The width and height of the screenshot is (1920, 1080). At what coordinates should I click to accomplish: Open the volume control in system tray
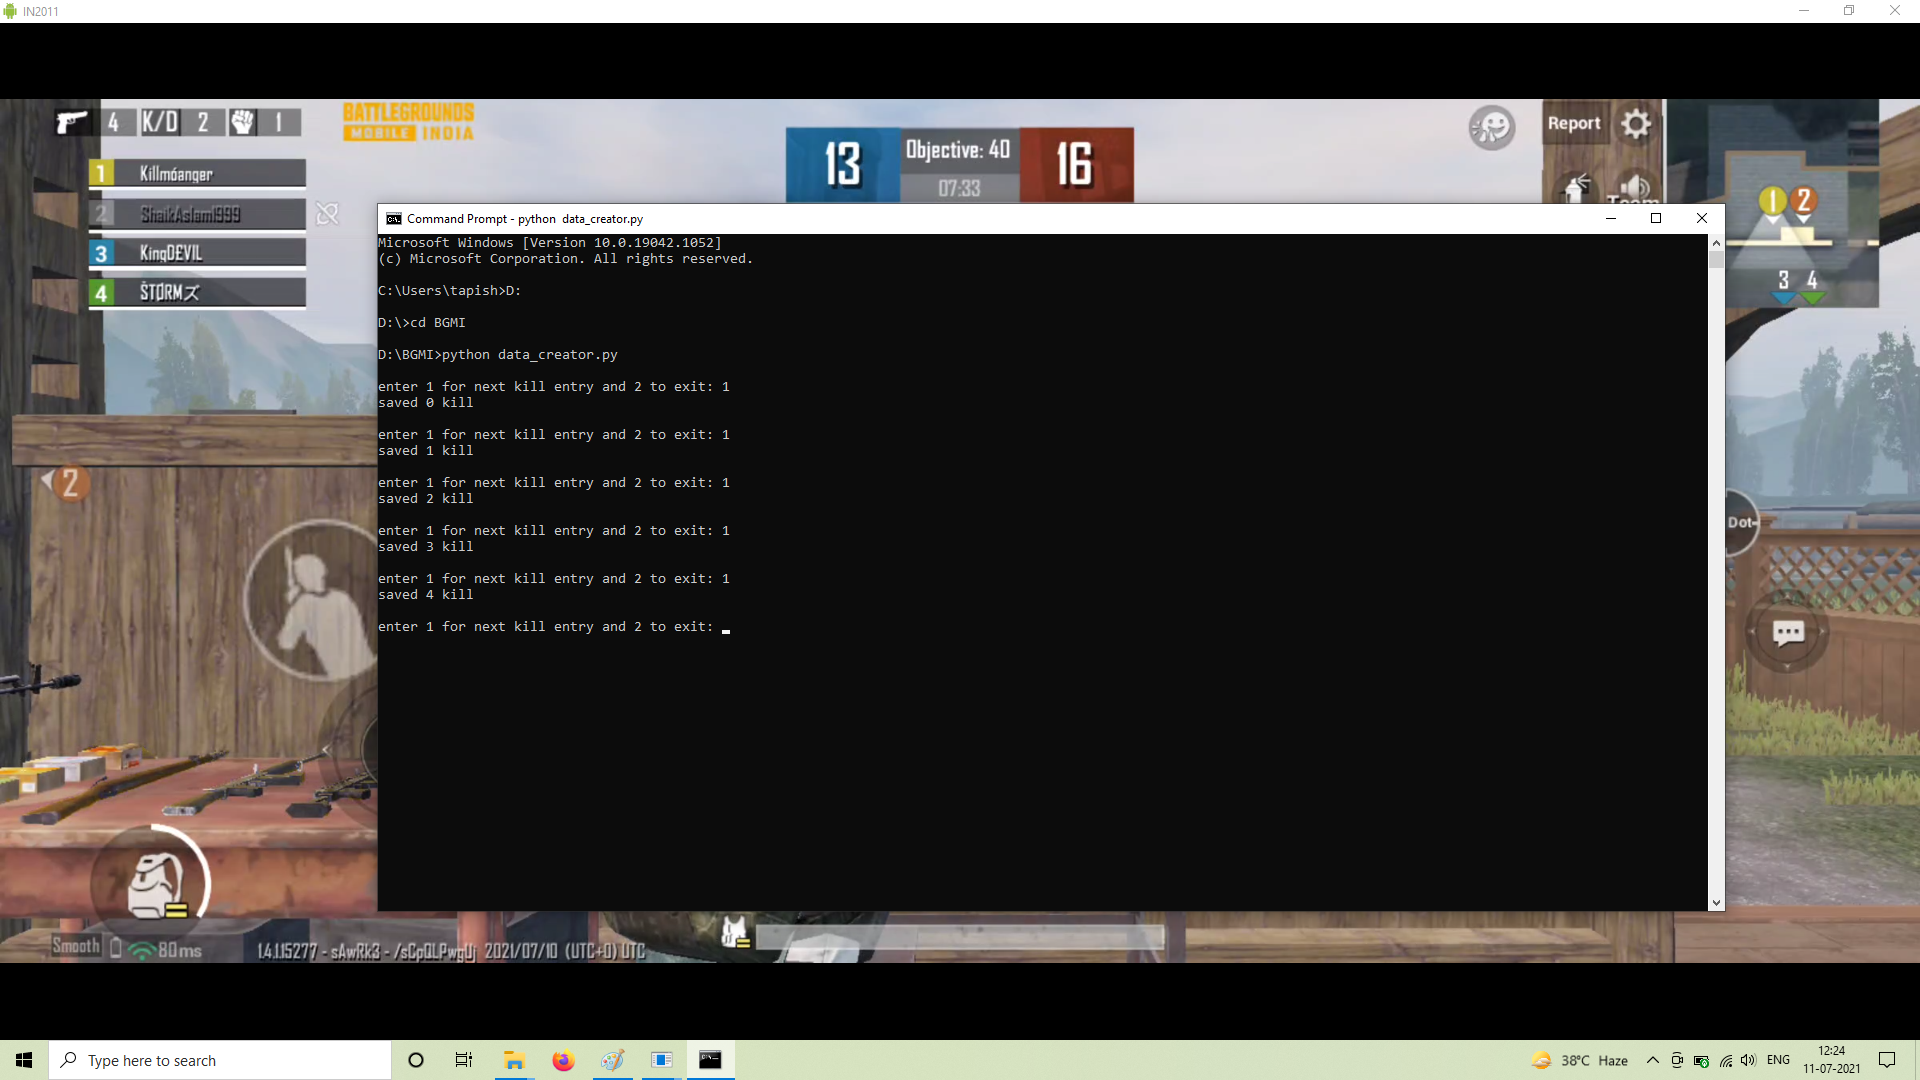[1748, 1060]
